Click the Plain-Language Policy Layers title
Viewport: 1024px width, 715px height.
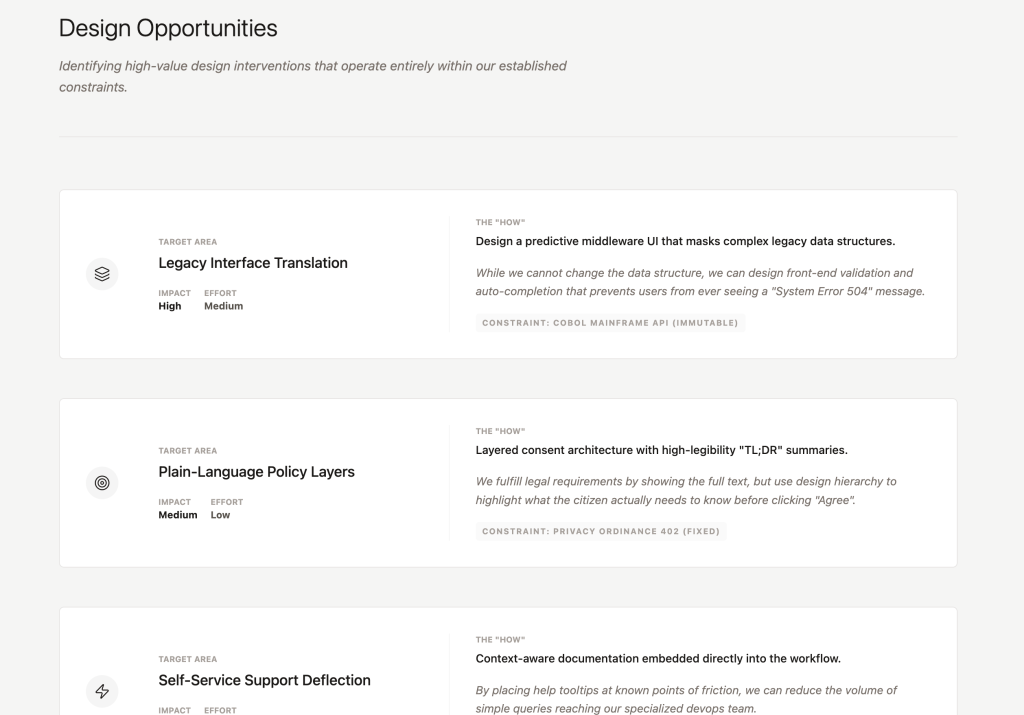tap(256, 472)
